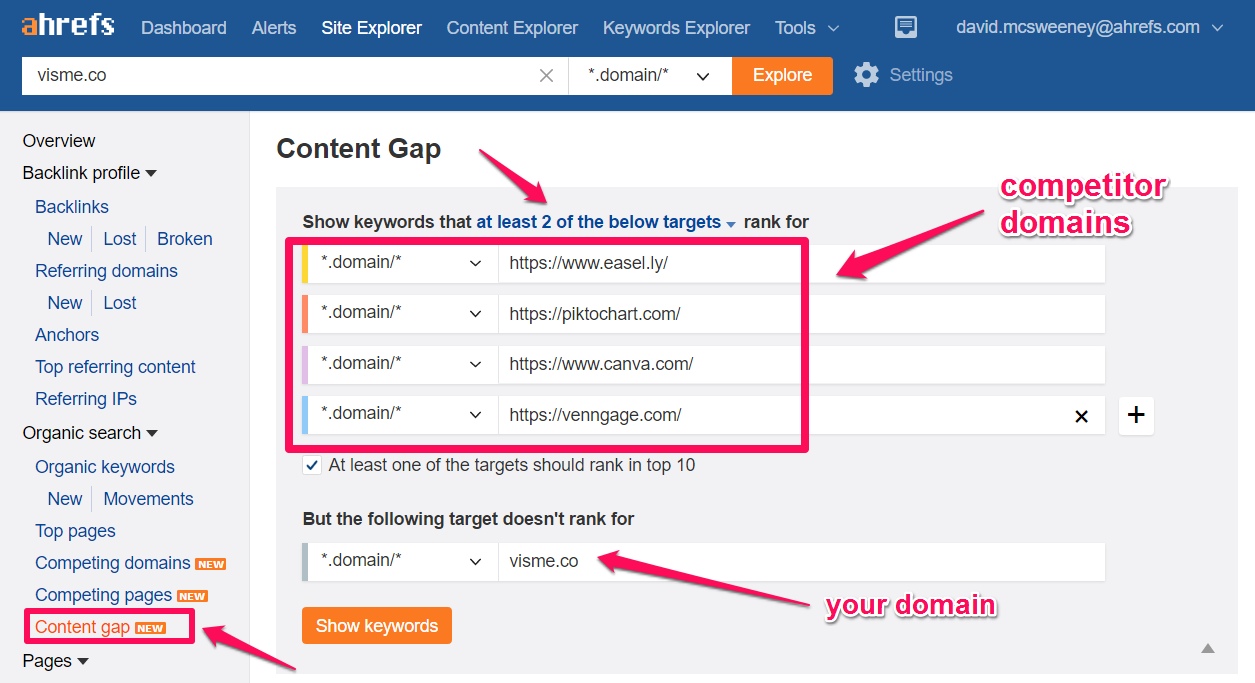The height and width of the screenshot is (683, 1255).
Task: Open New under Backlinks
Action: pos(65,239)
